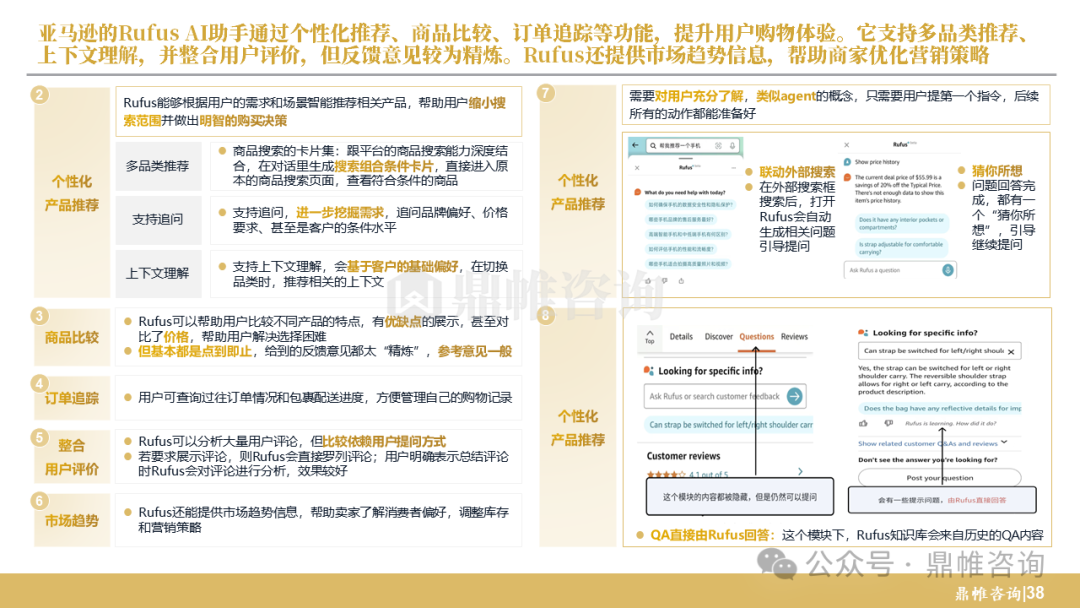Click the arrow submit button in customer feedback search
The width and height of the screenshot is (1080, 608).
[795, 396]
